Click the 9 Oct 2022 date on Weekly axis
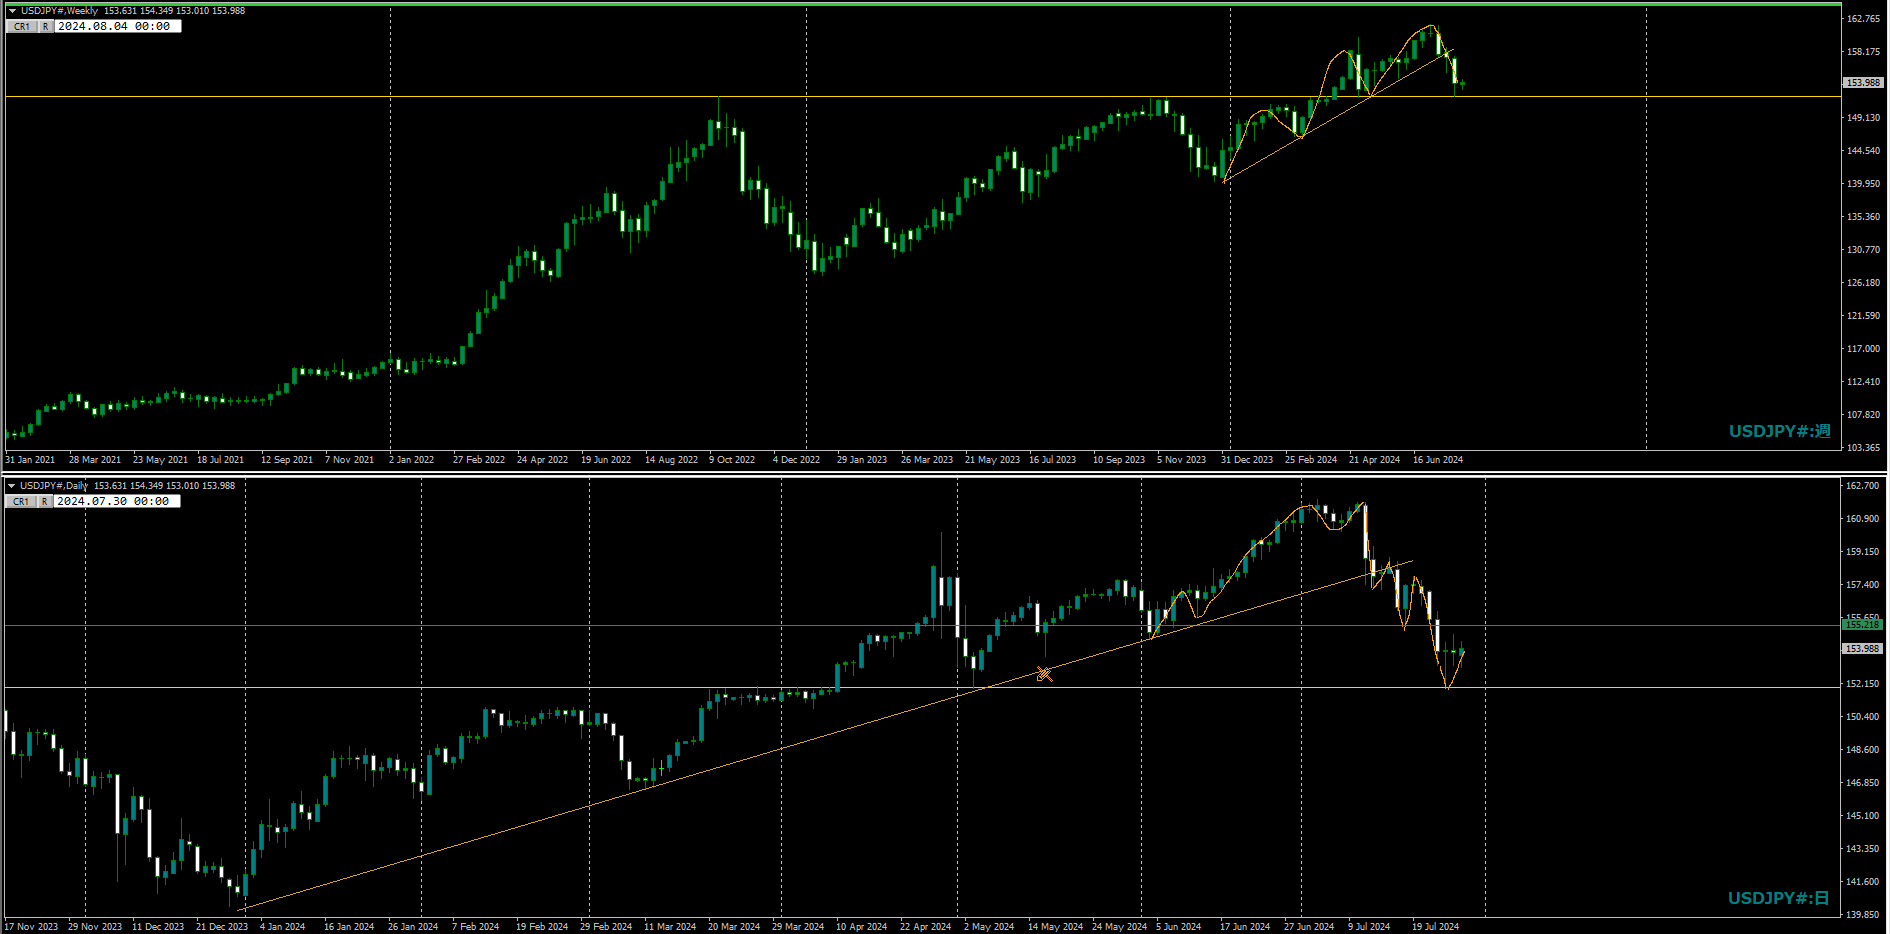1890x934 pixels. click(x=732, y=460)
